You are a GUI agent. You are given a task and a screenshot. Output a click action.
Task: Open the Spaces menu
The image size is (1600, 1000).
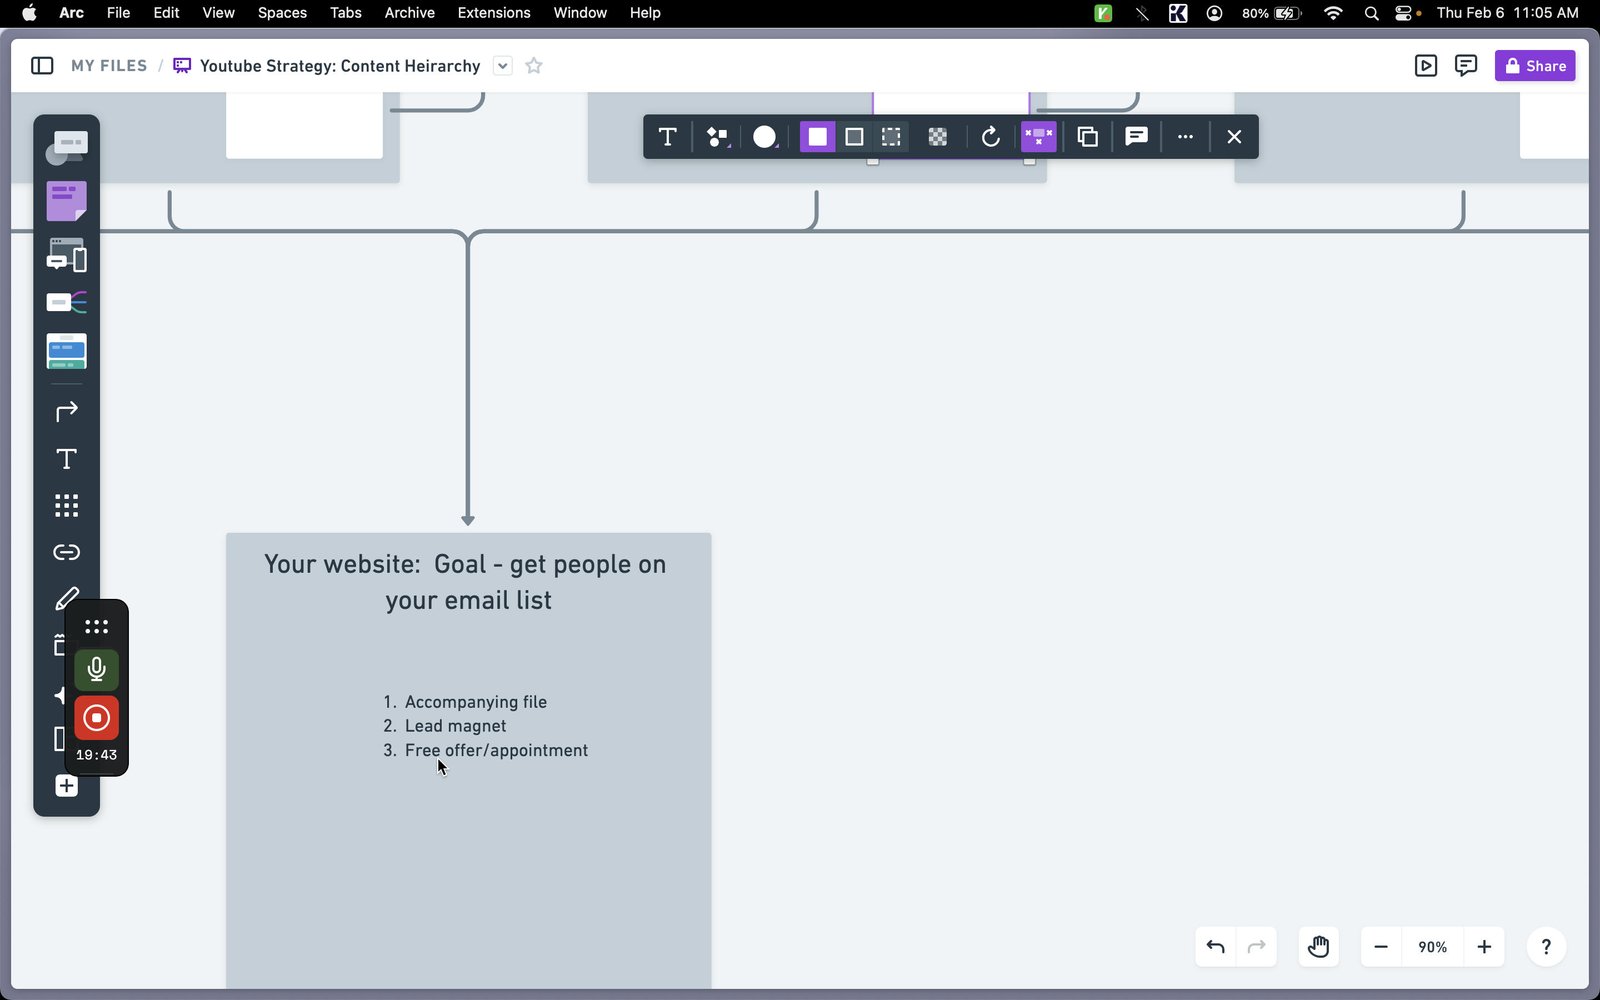click(282, 13)
